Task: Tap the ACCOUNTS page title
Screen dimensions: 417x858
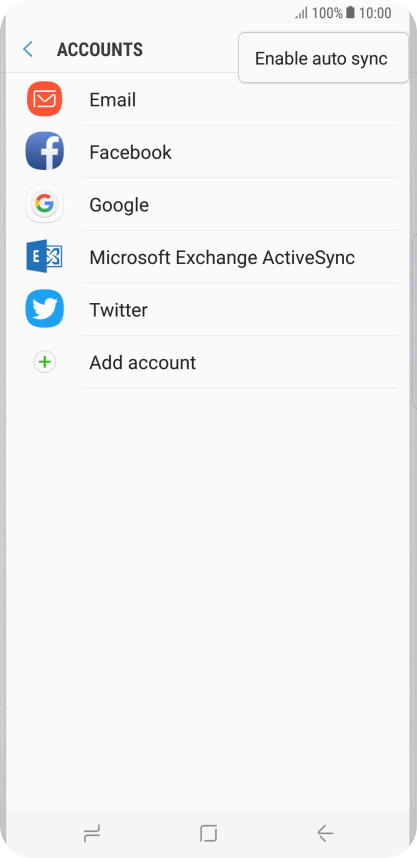Action: [100, 50]
